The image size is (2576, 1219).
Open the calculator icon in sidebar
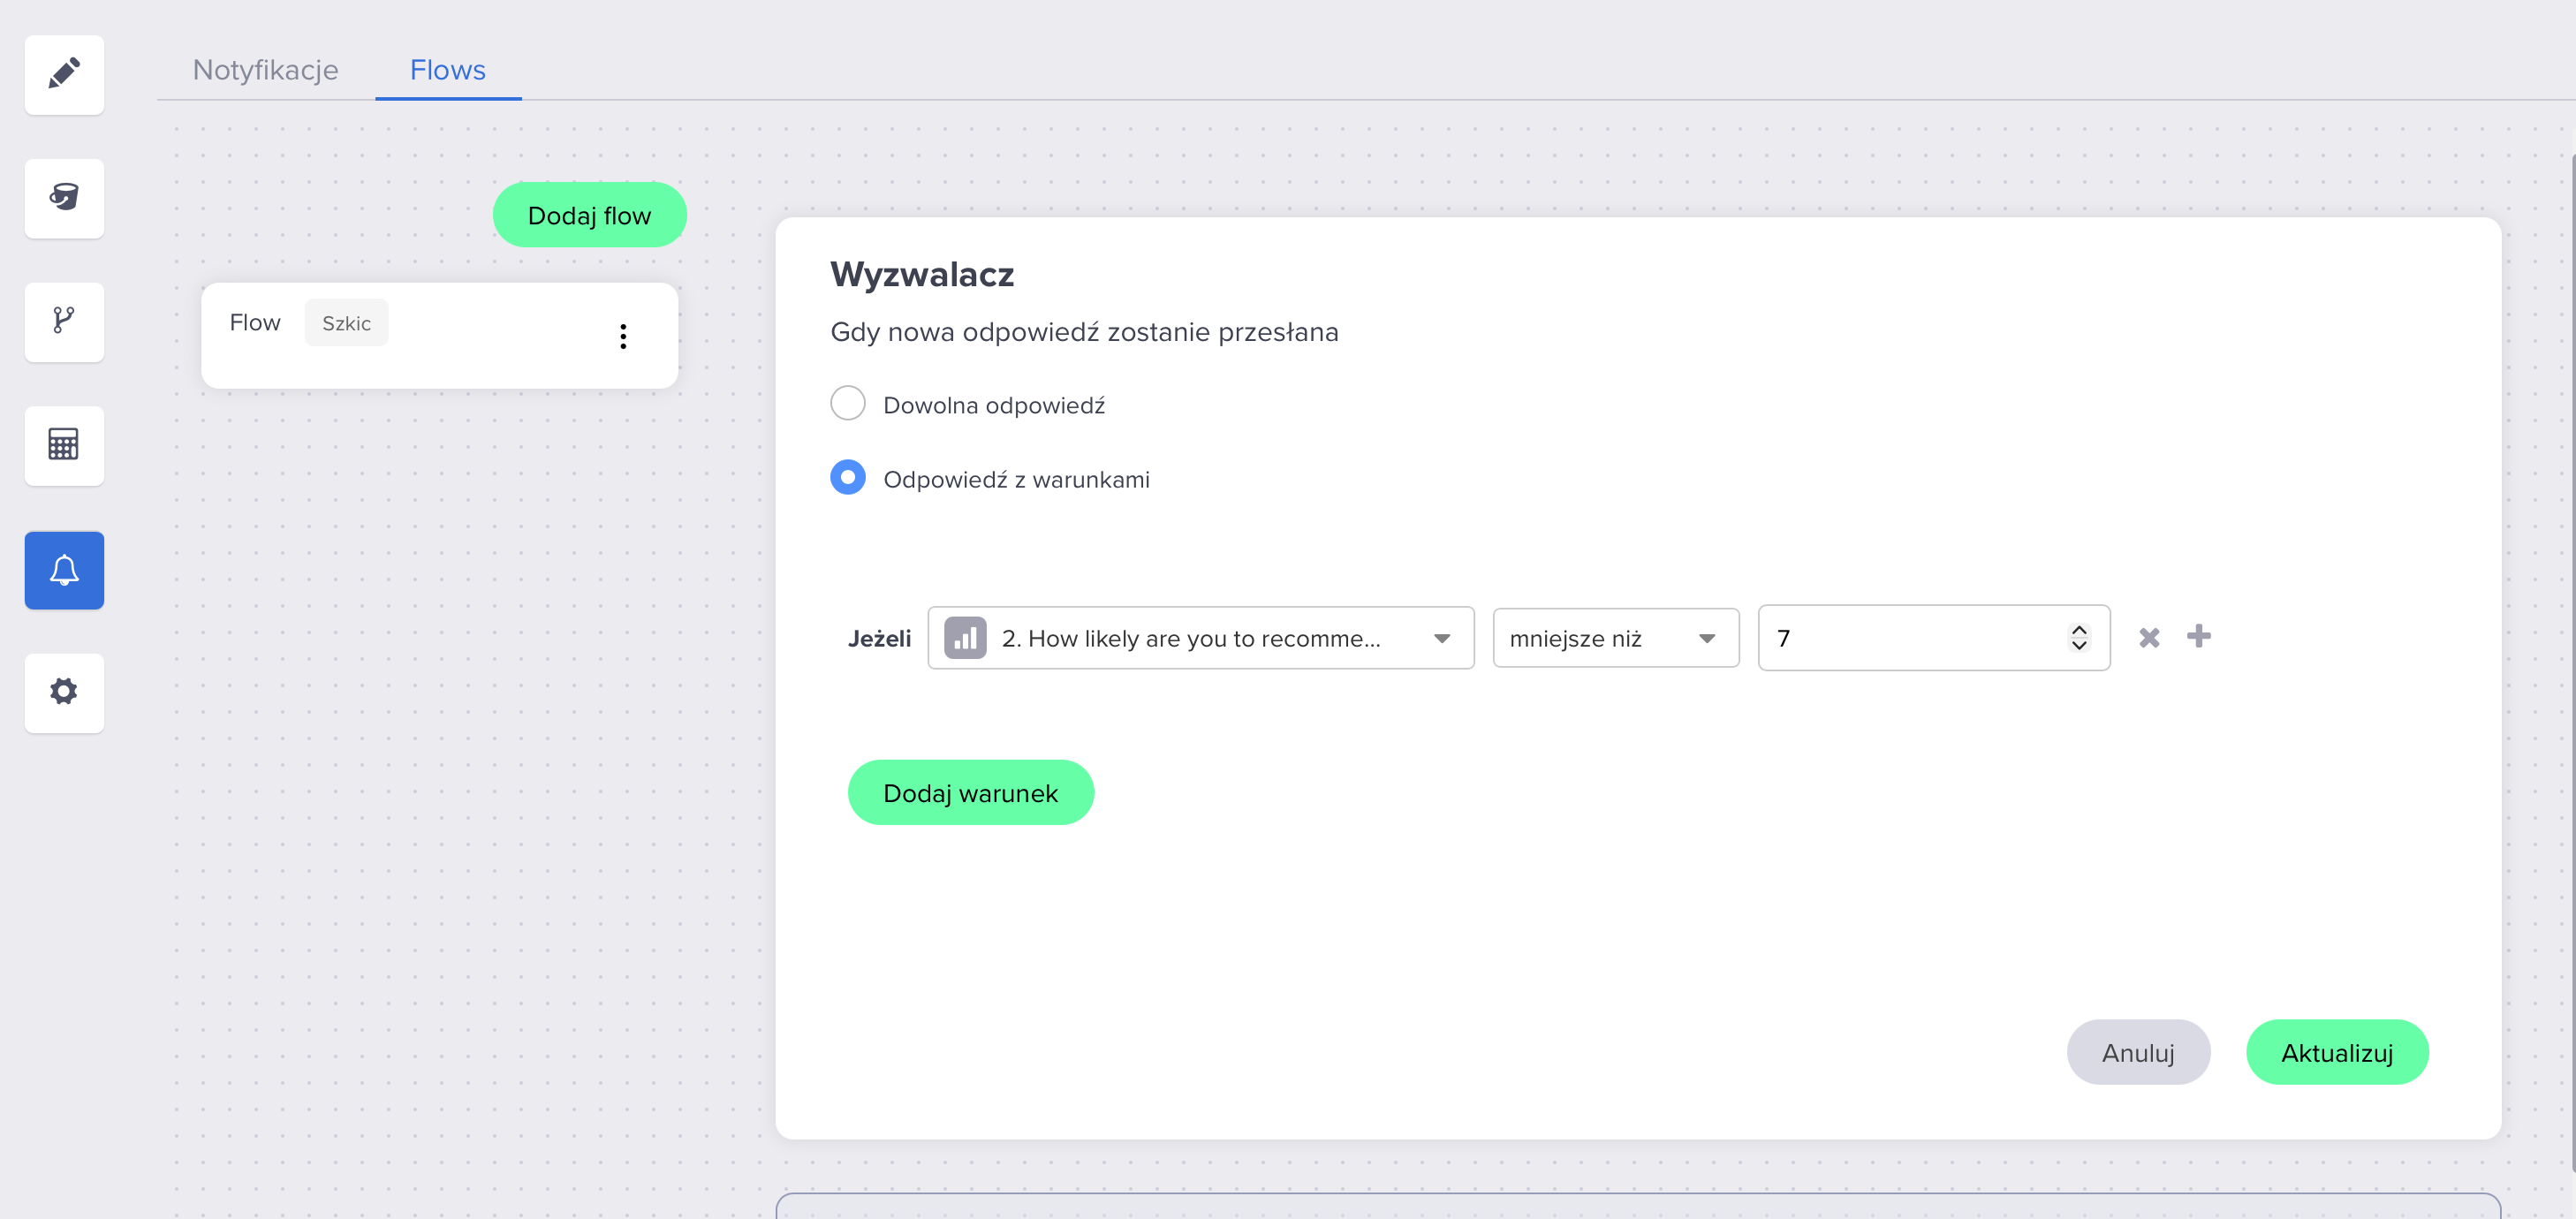click(64, 445)
